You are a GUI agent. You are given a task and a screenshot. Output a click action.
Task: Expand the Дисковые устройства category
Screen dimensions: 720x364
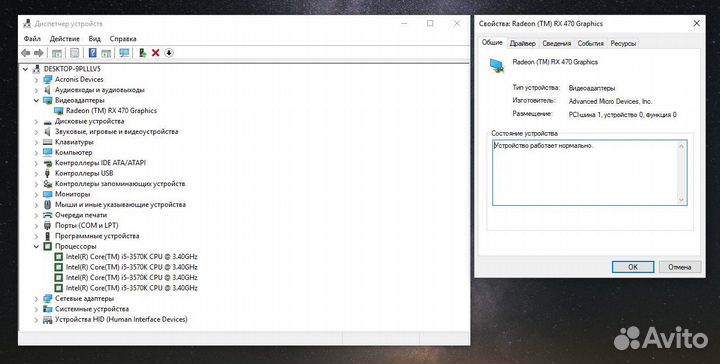pos(36,122)
